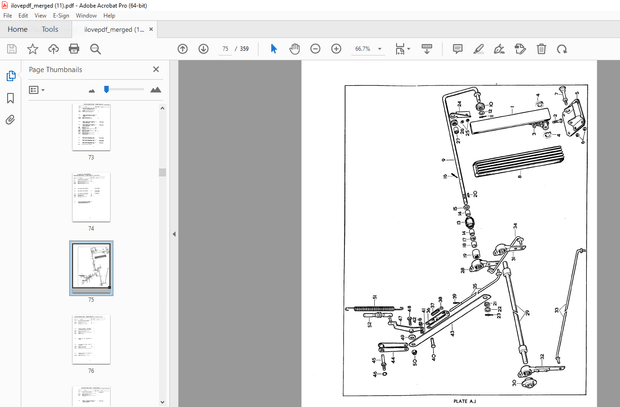Click the scrolling mode toolbar icon
The height and width of the screenshot is (407, 620).
click(x=427, y=49)
